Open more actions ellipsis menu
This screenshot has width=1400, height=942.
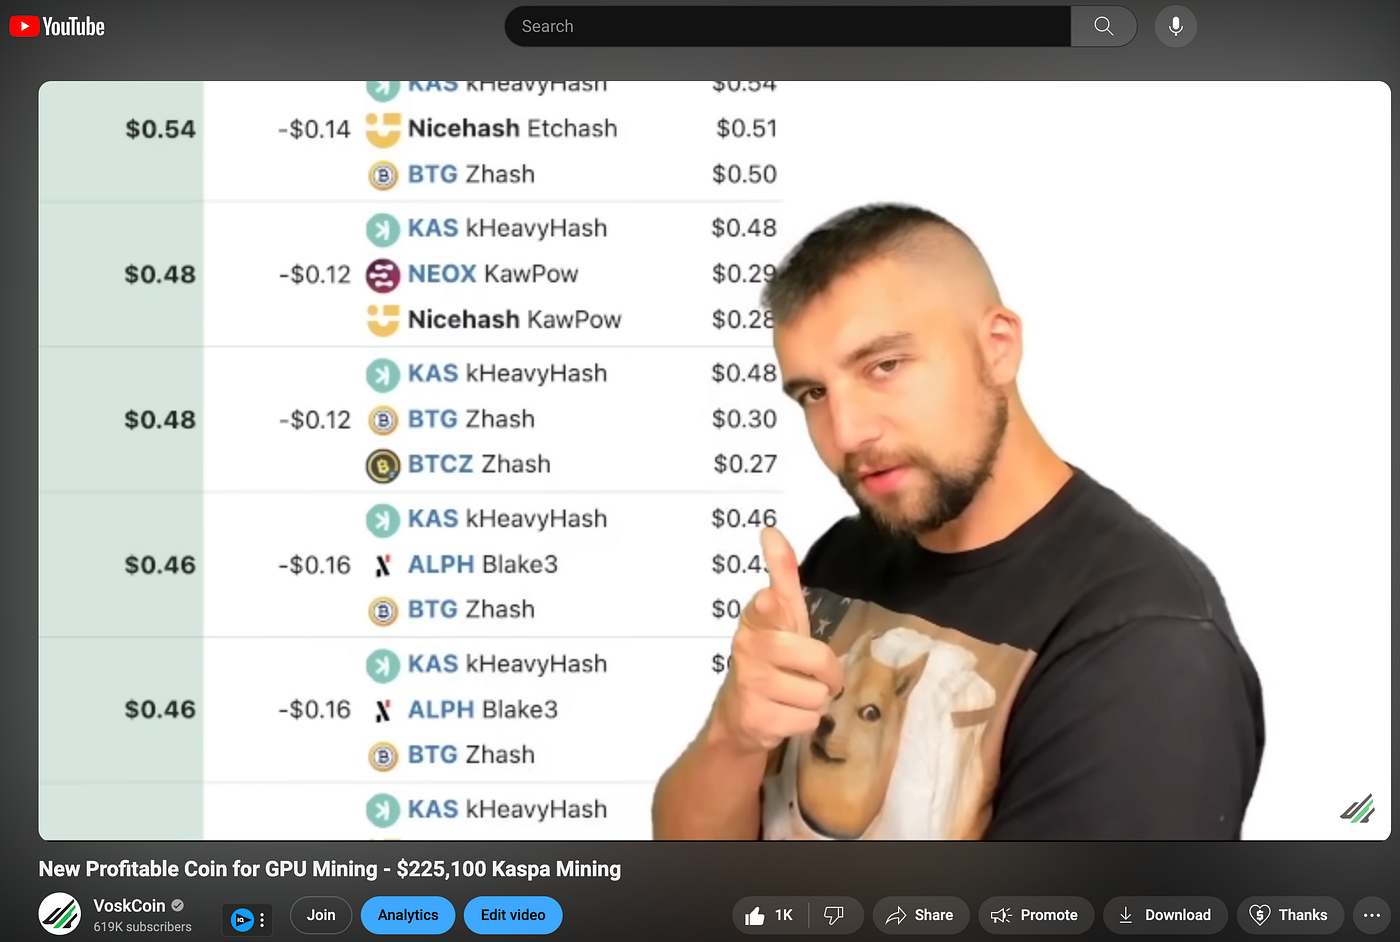pyautogui.click(x=1370, y=915)
